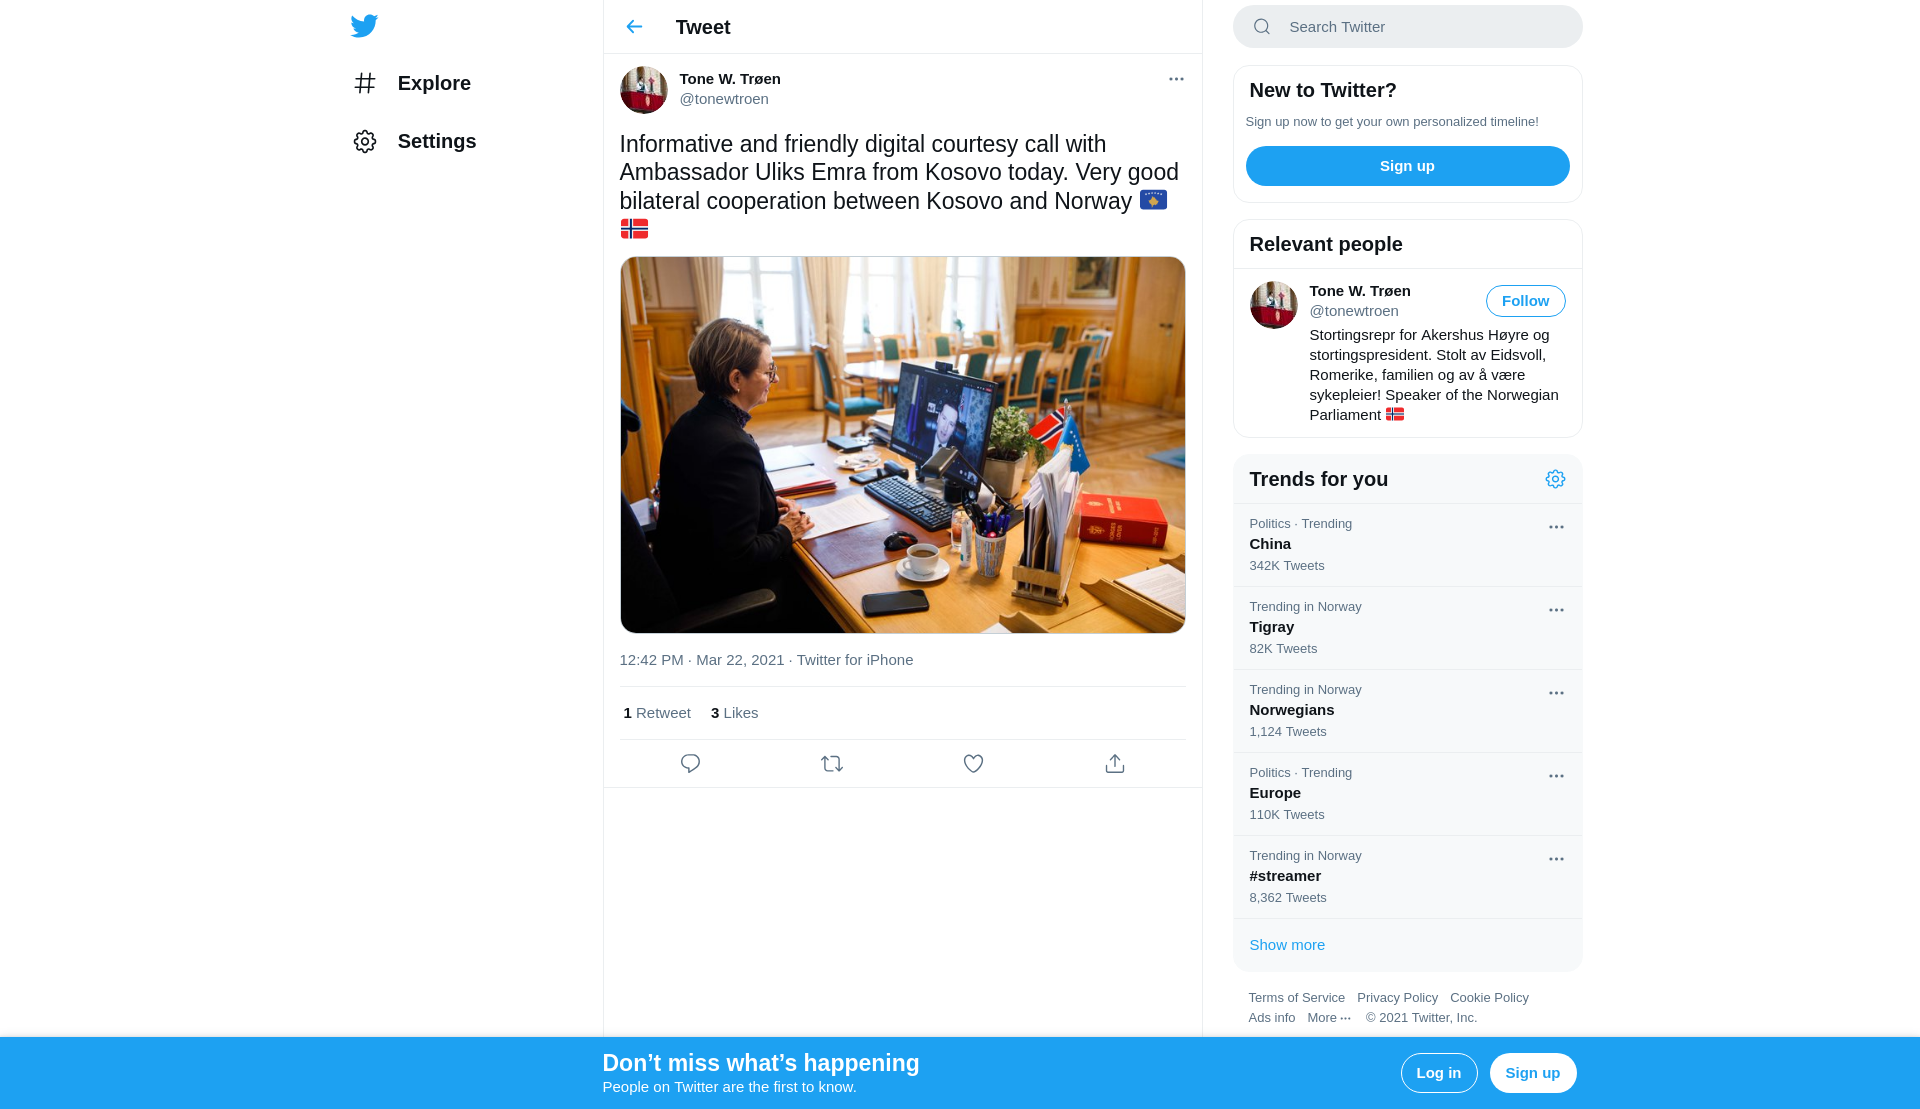Open more options for Norwegians trend
The height and width of the screenshot is (1109, 1920).
[x=1556, y=693]
